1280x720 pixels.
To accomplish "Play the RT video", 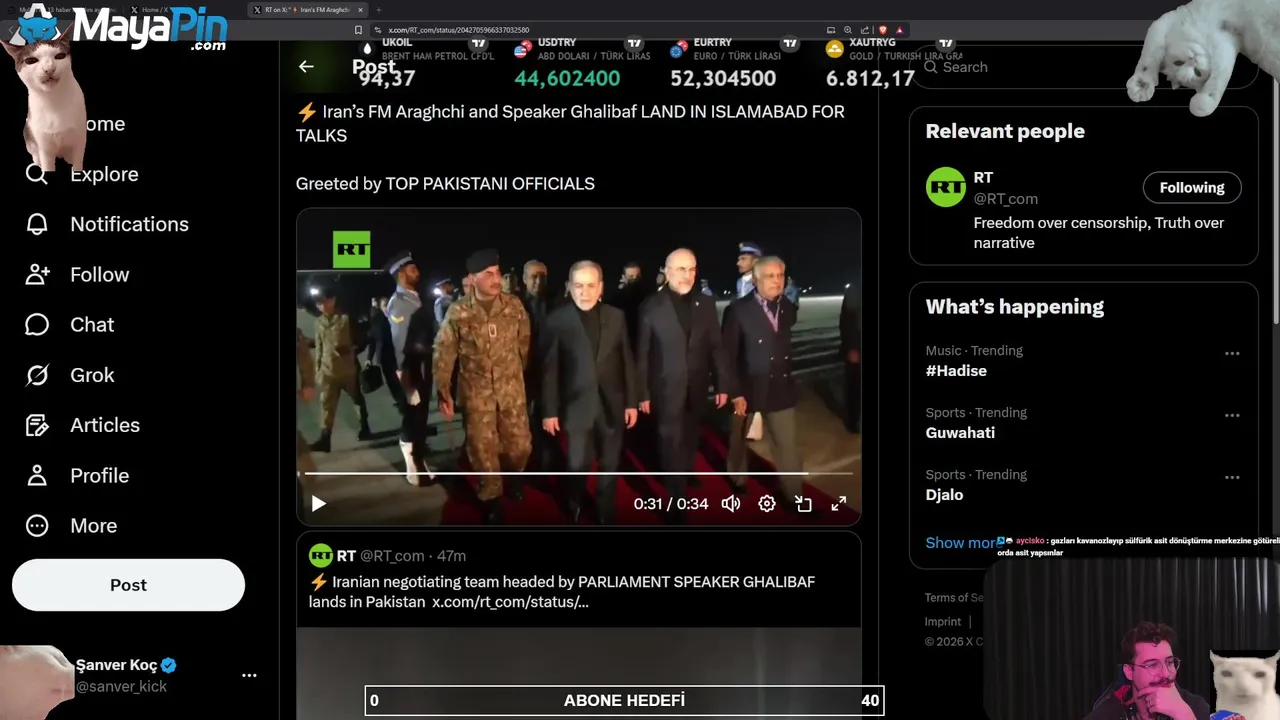I will (318, 503).
